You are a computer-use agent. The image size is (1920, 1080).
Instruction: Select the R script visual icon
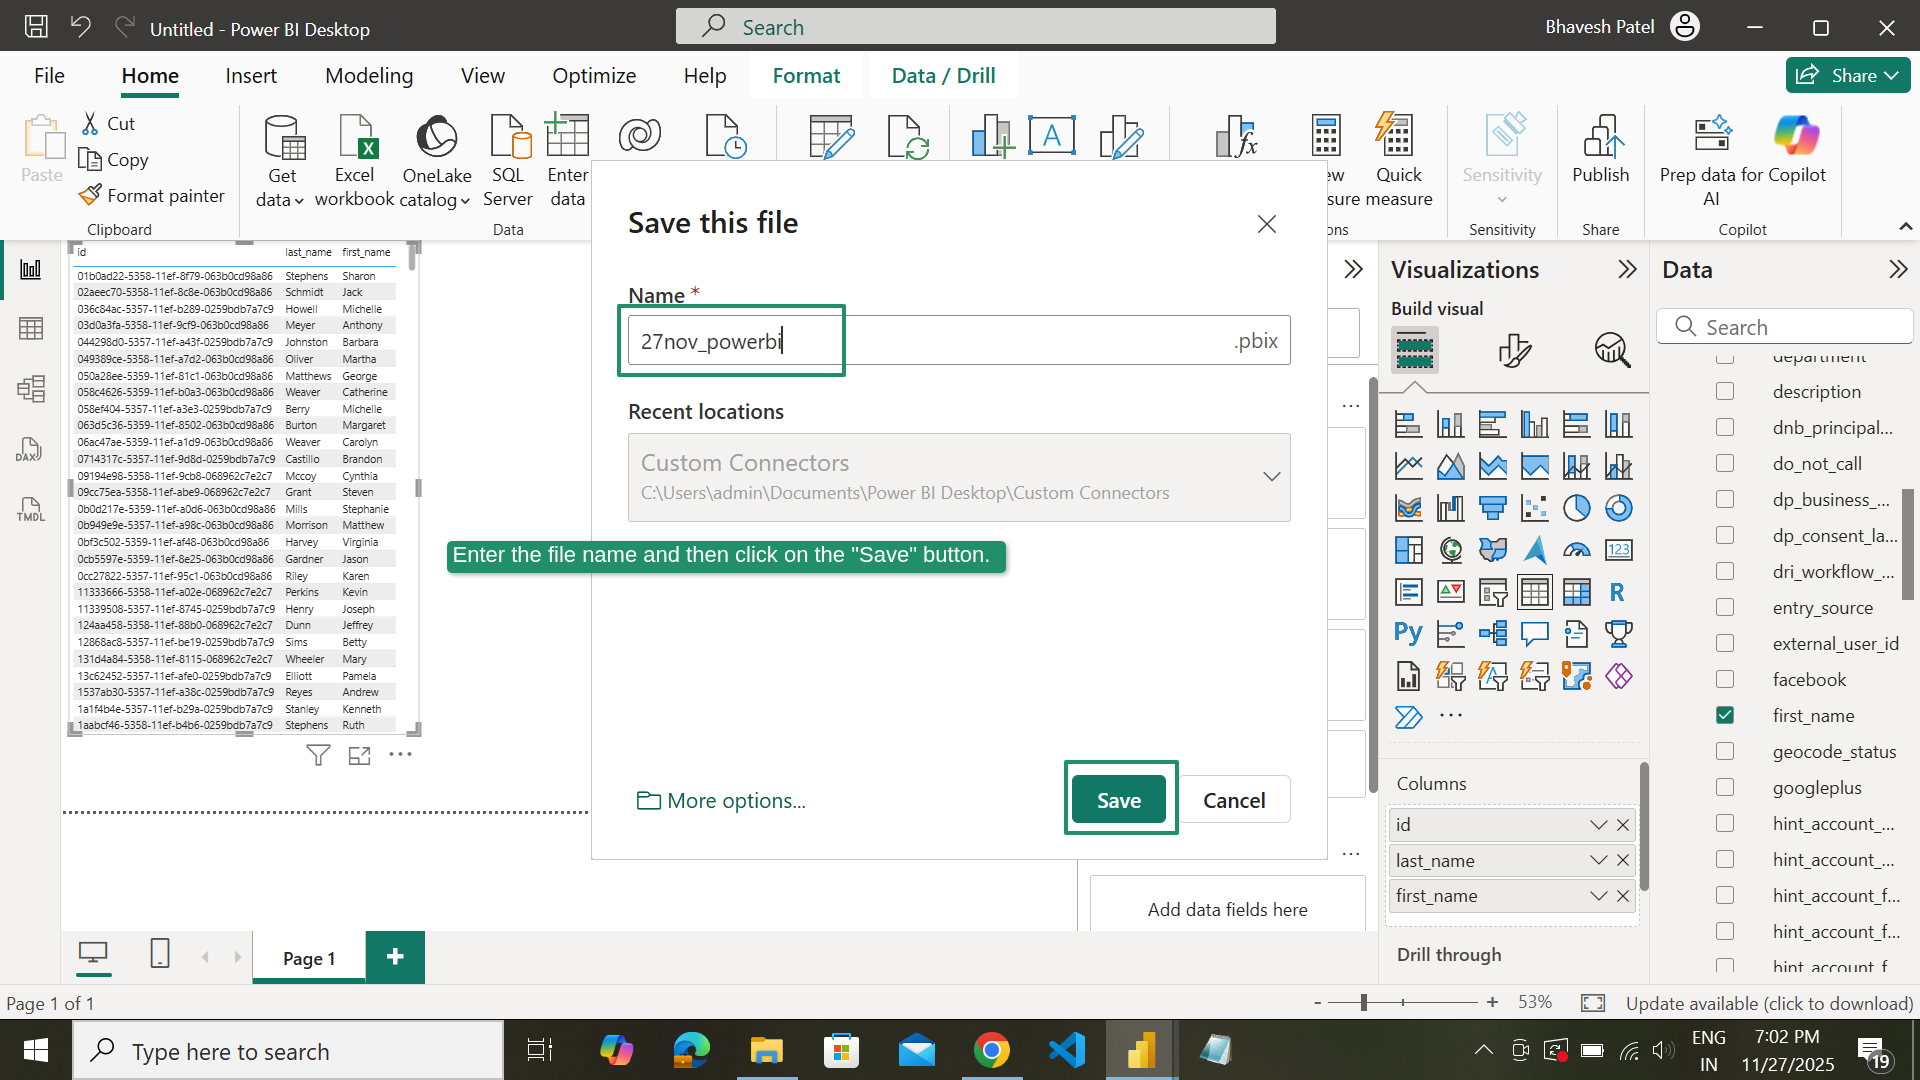pos(1617,591)
